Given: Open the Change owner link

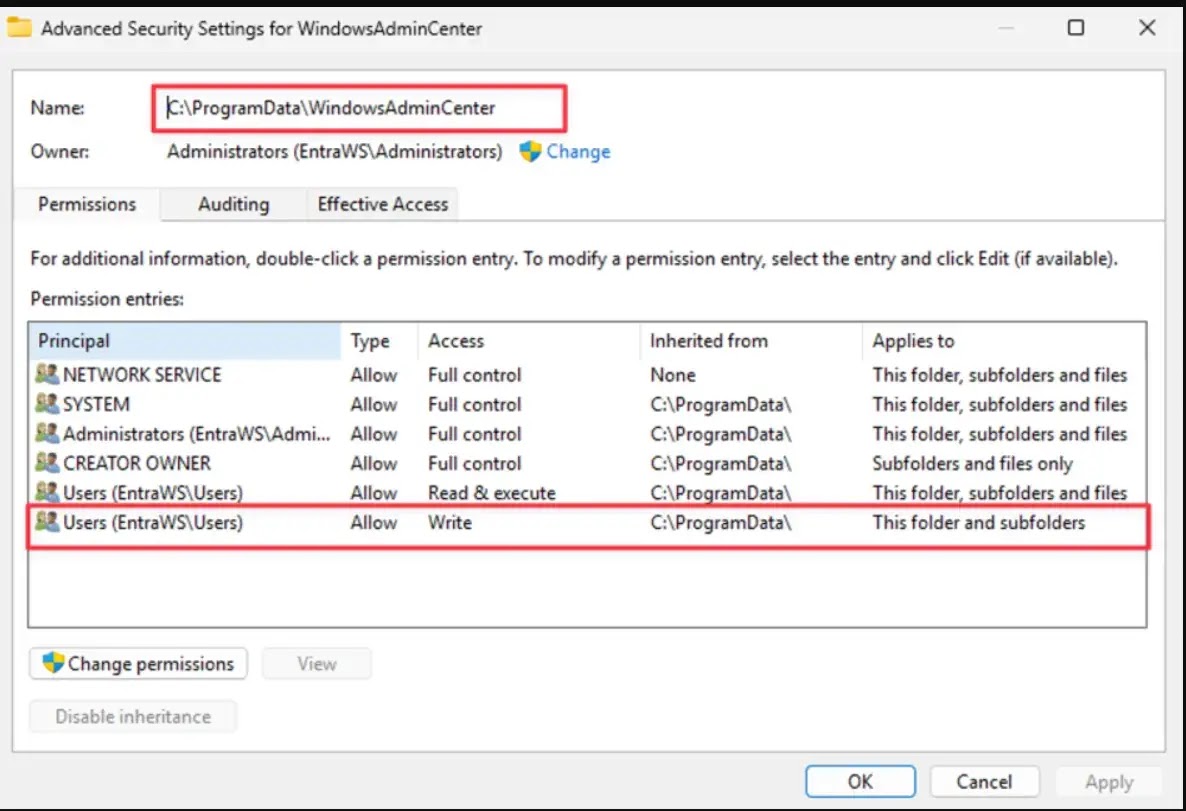Looking at the screenshot, I should coord(578,152).
